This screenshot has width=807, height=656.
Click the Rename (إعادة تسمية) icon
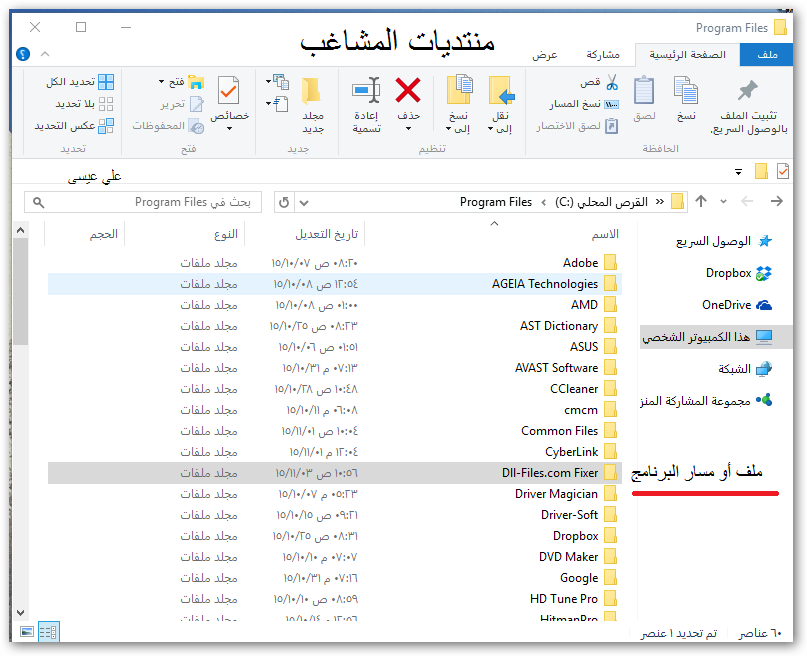pyautogui.click(x=366, y=92)
